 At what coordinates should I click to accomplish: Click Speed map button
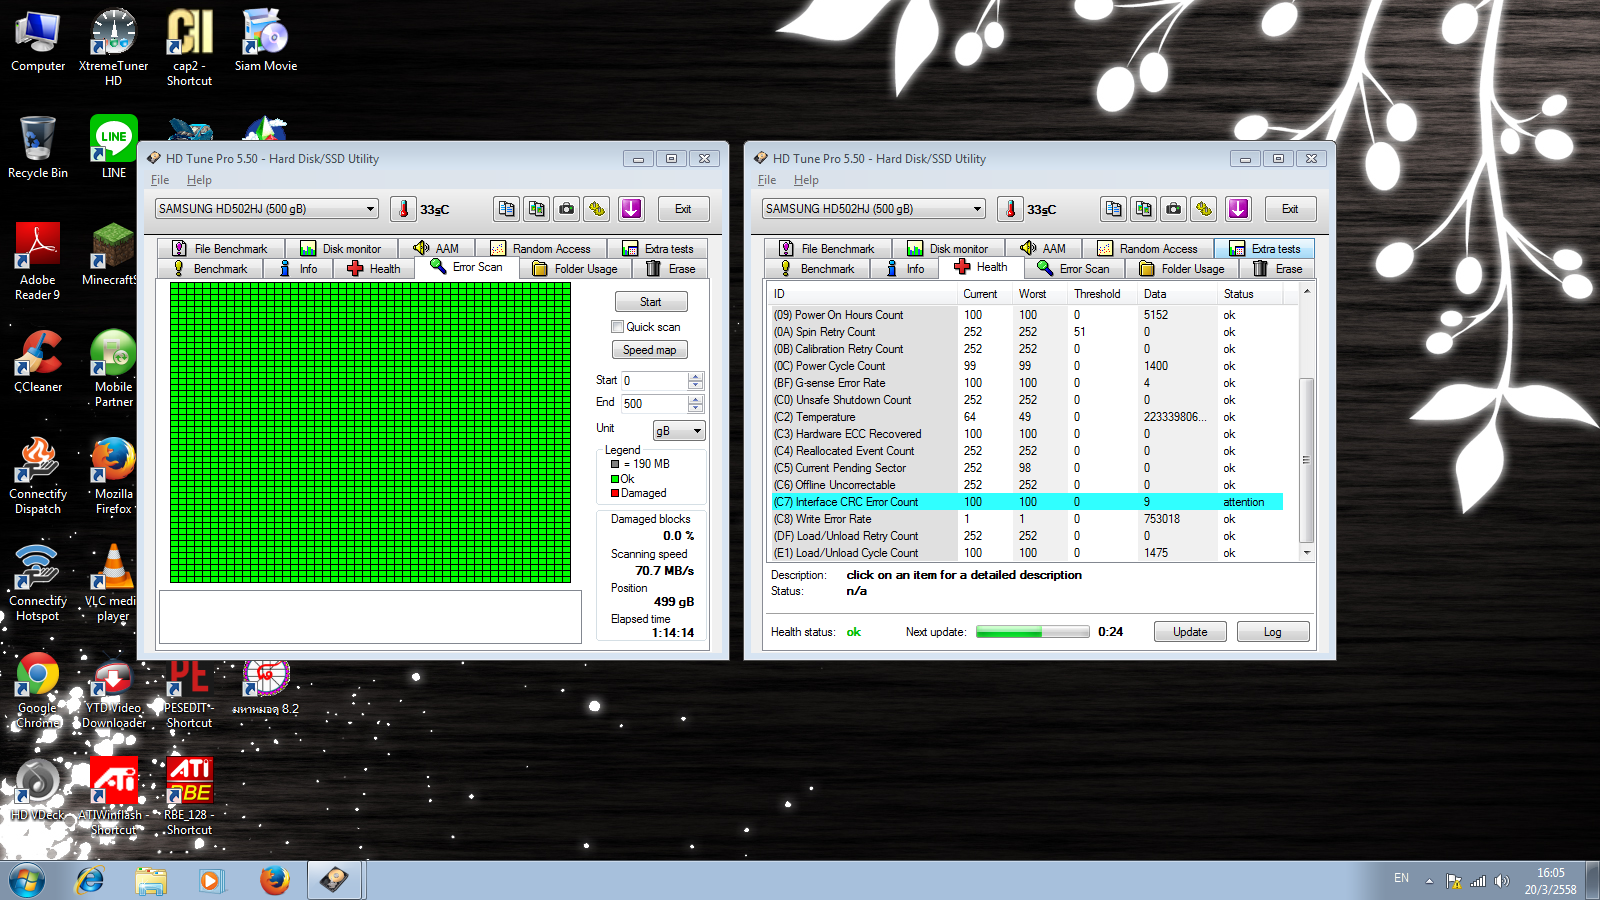tap(650, 350)
